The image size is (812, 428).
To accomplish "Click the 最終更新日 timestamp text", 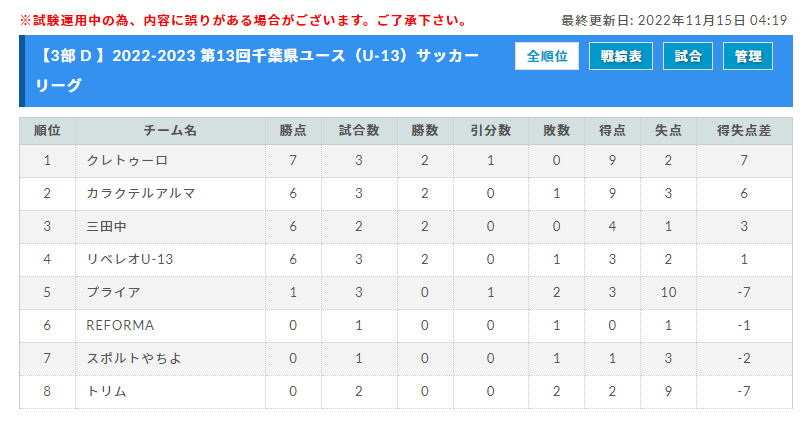I will 674,21.
